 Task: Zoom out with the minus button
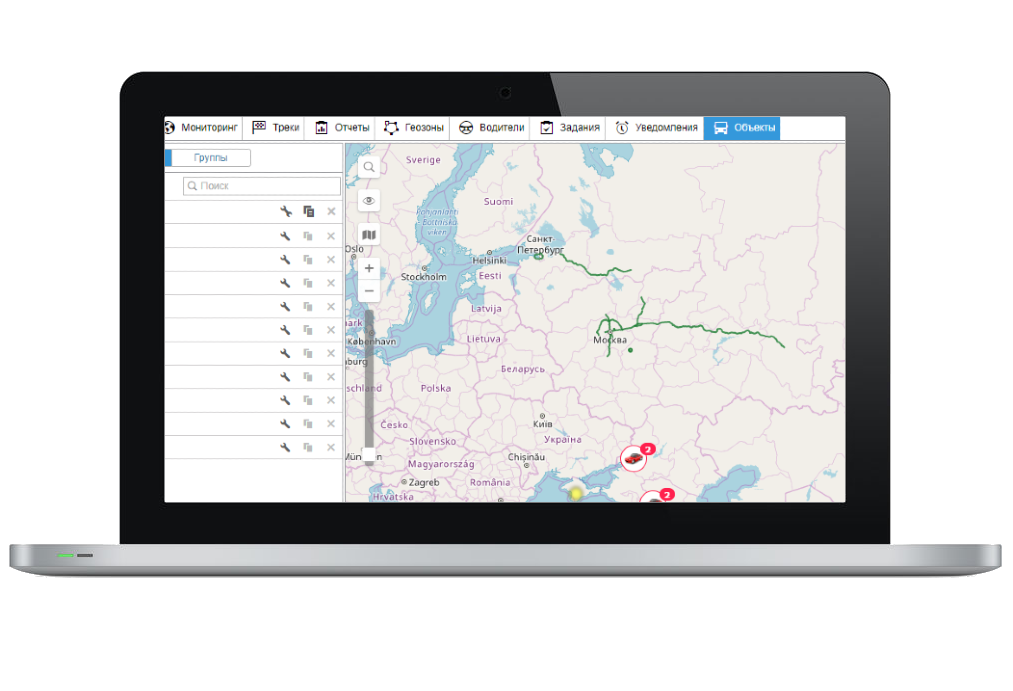pyautogui.click(x=369, y=291)
